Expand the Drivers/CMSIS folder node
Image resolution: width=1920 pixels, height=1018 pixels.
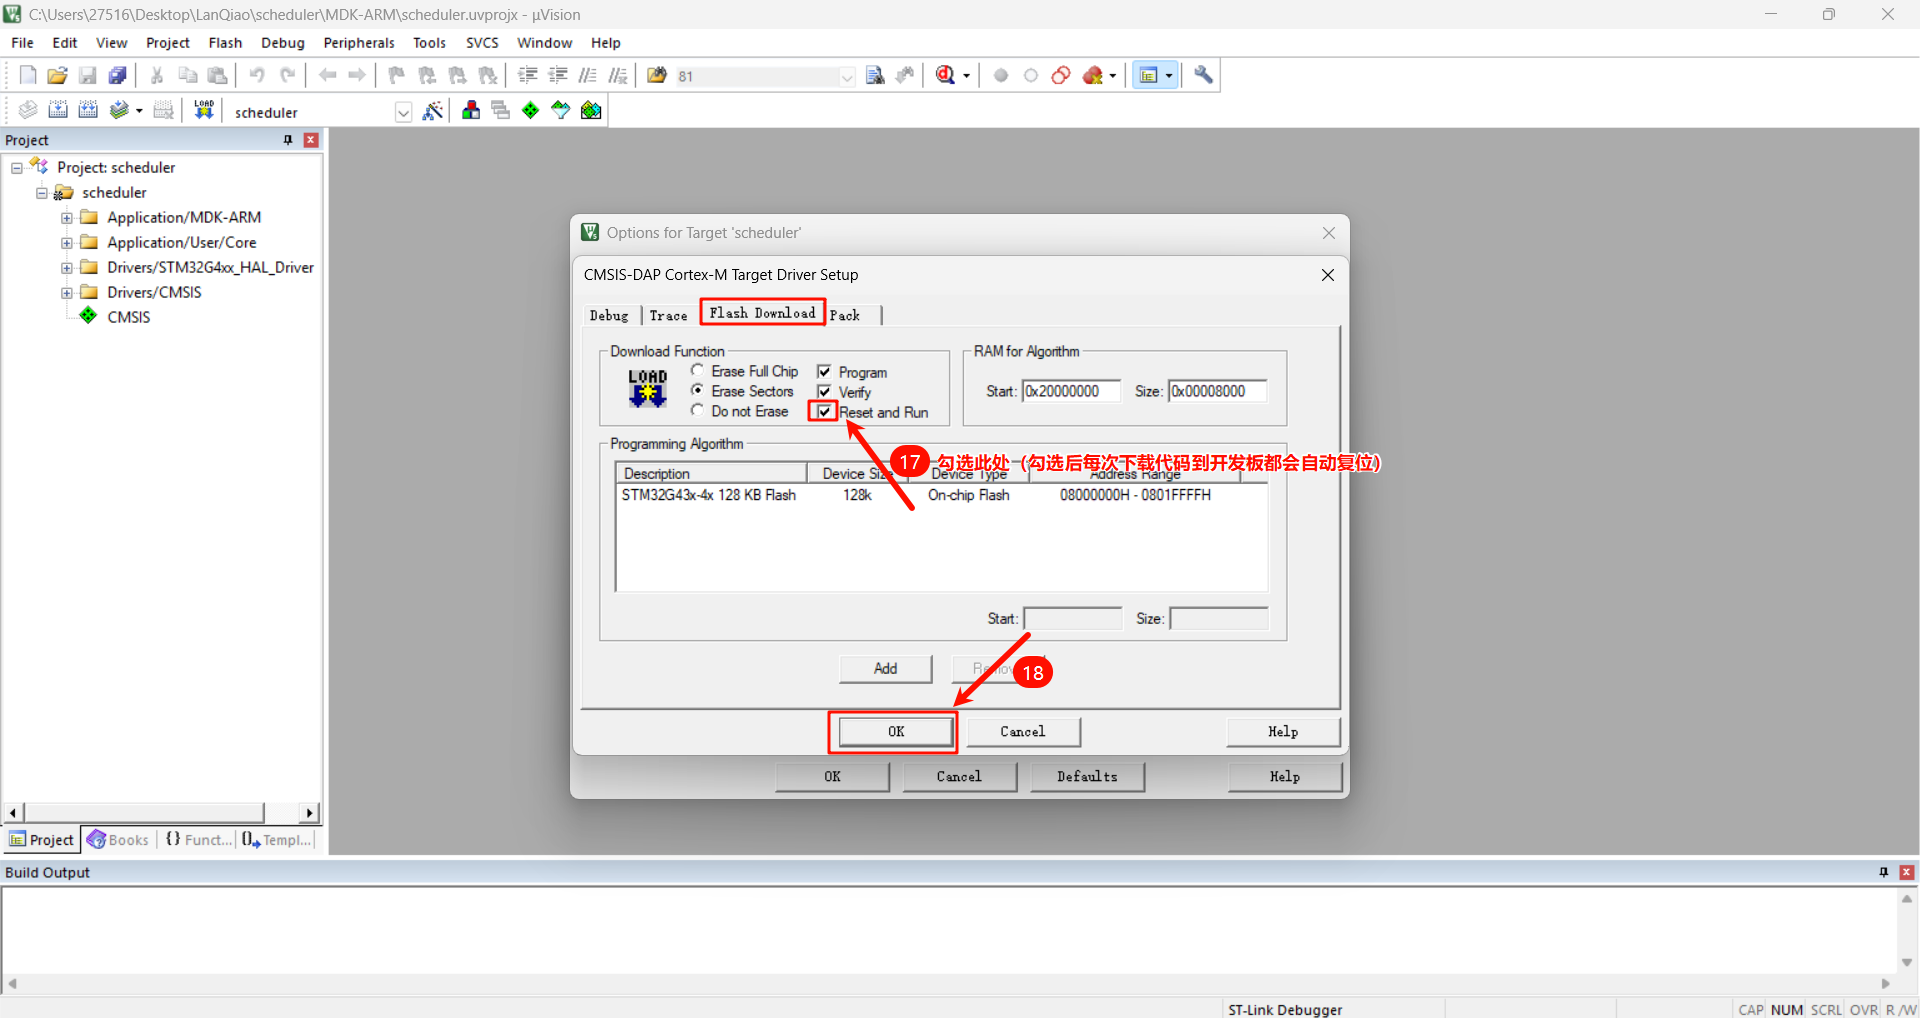(67, 293)
